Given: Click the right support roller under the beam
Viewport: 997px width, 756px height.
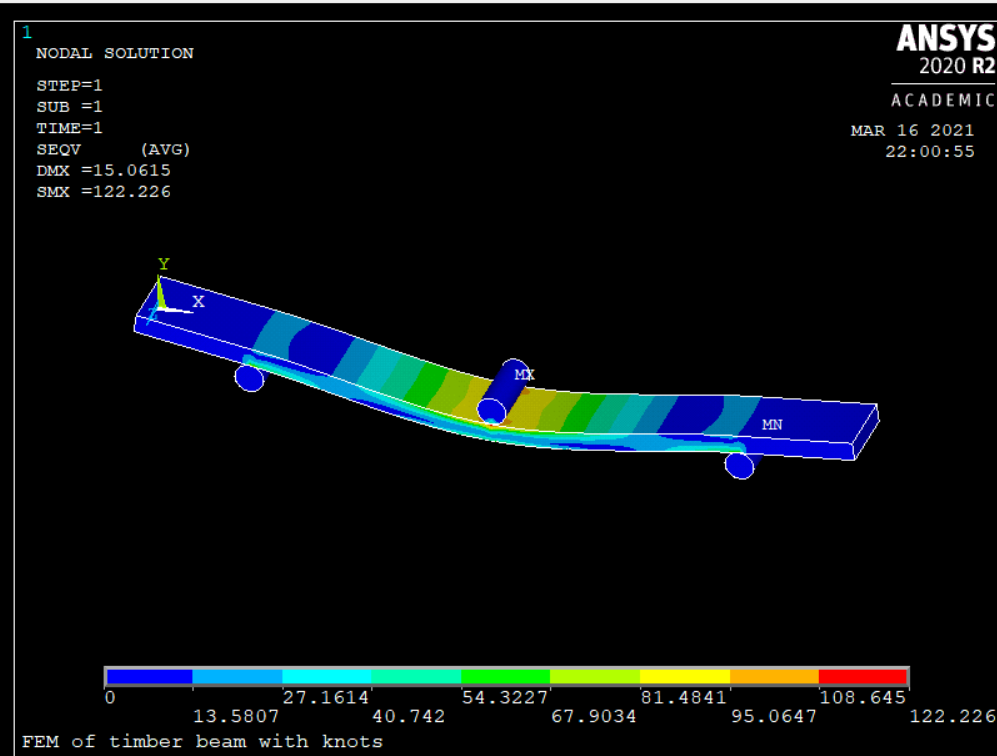Looking at the screenshot, I should tap(741, 465).
